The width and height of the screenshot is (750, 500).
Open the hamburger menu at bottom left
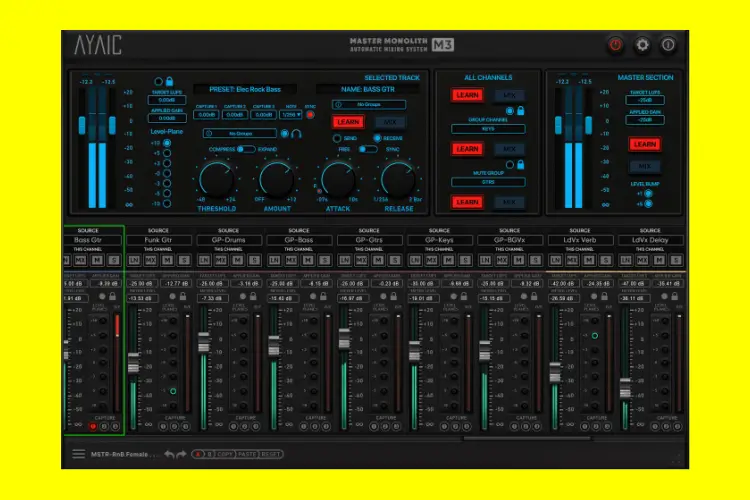point(78,454)
